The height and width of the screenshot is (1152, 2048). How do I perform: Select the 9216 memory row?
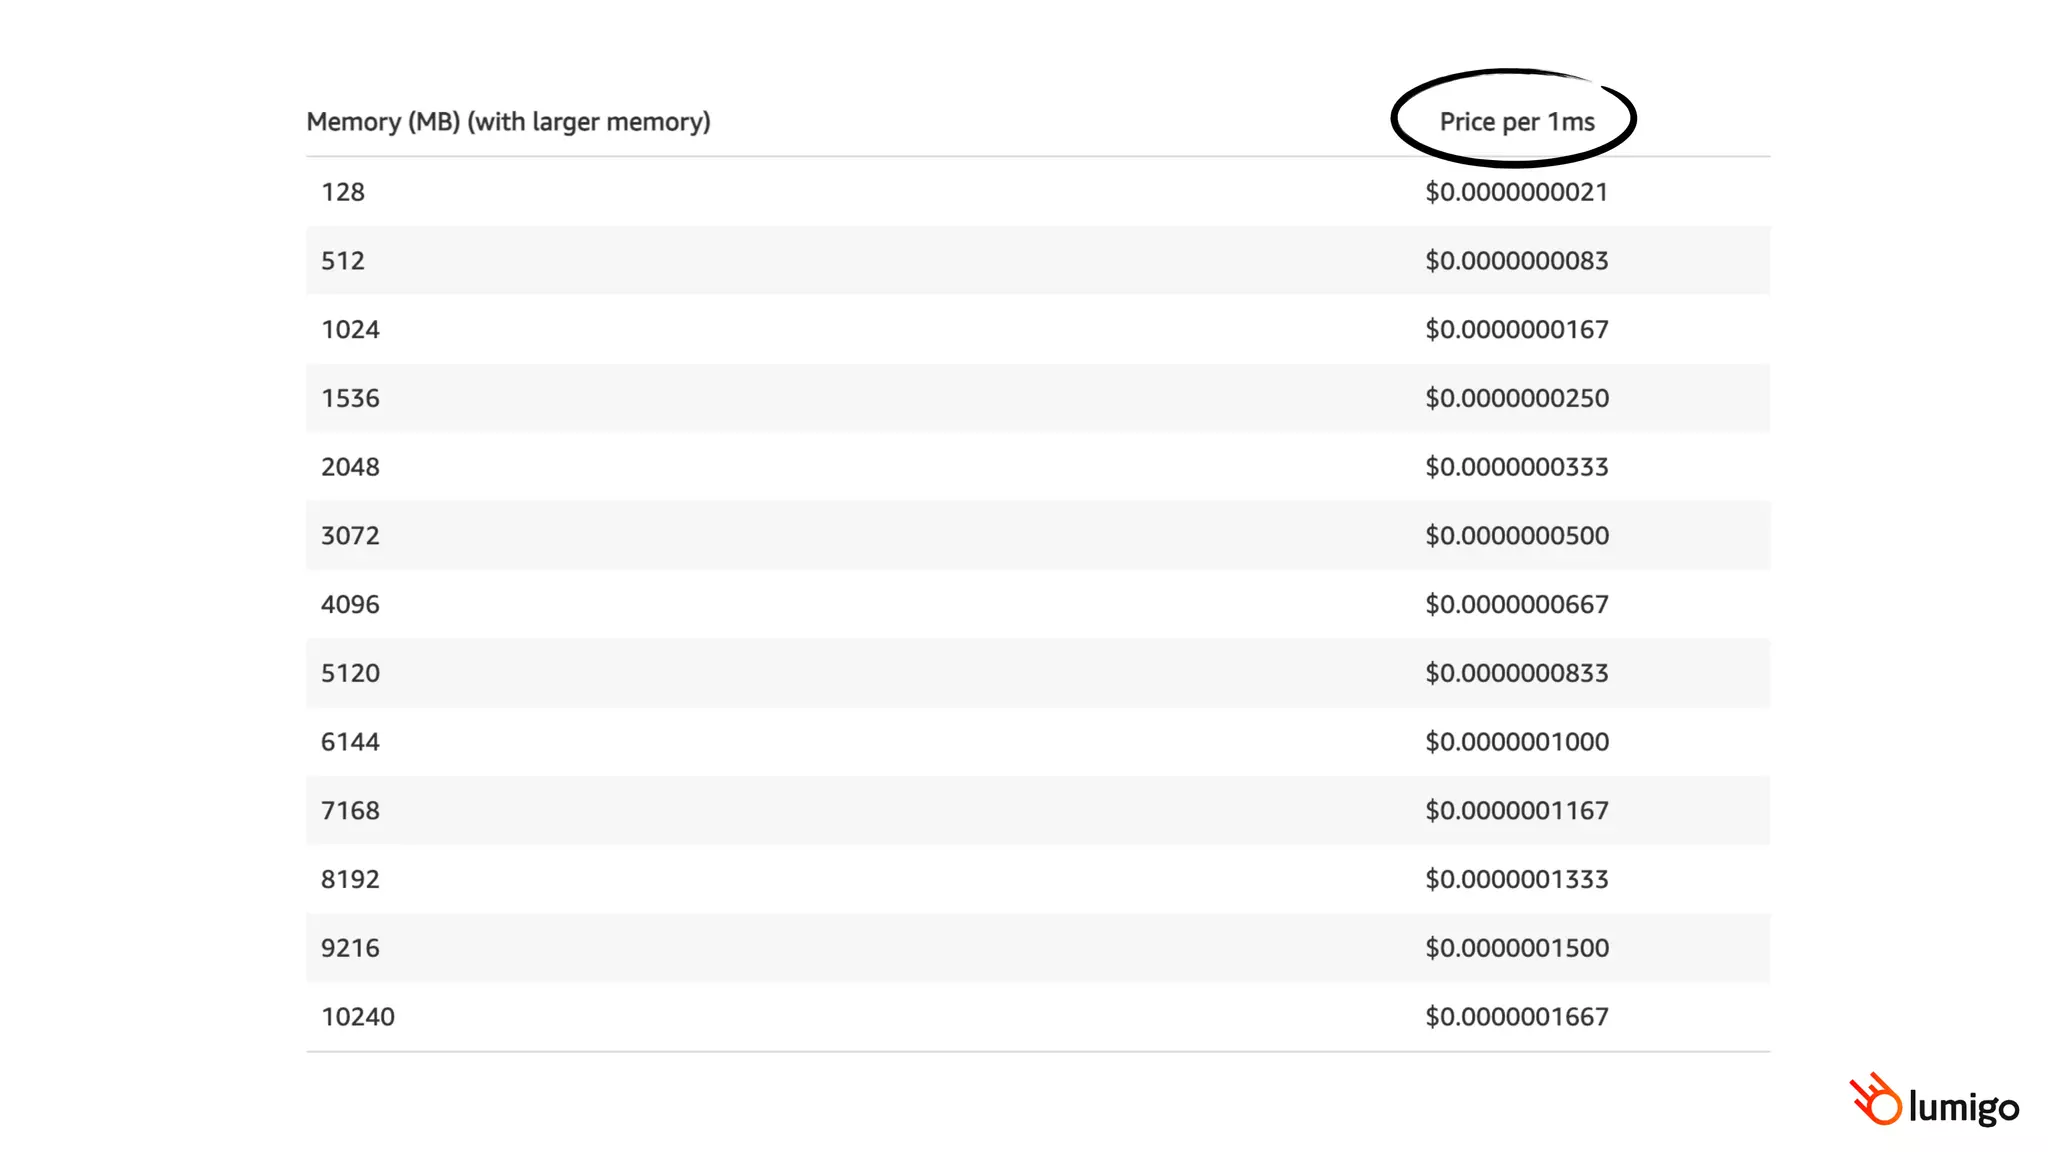(350, 948)
